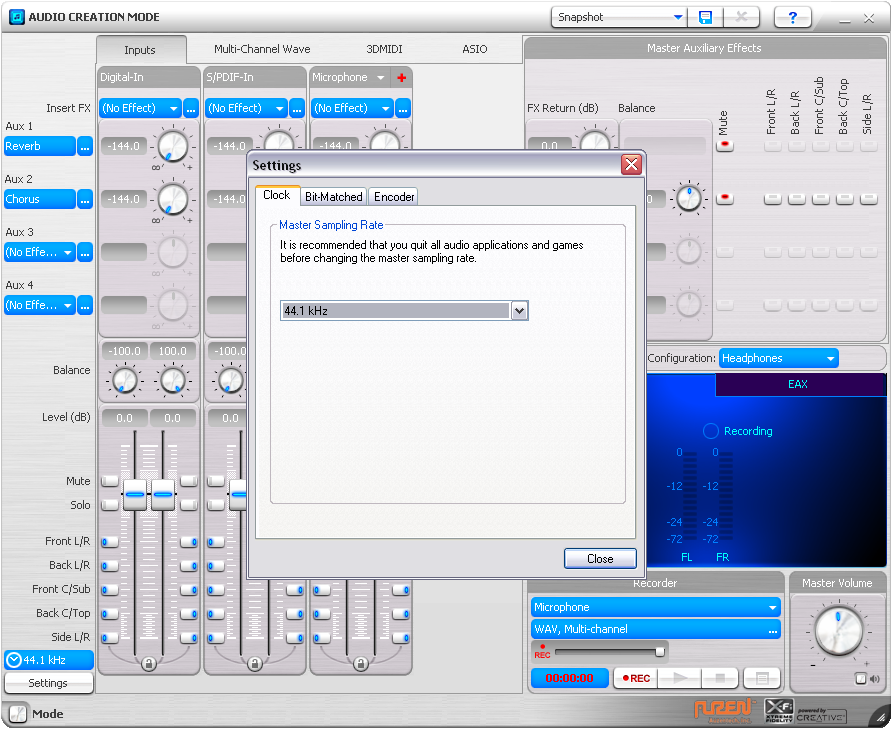Click the Digital-In channel link lock icon
The width and height of the screenshot is (892, 729).
coord(149,663)
